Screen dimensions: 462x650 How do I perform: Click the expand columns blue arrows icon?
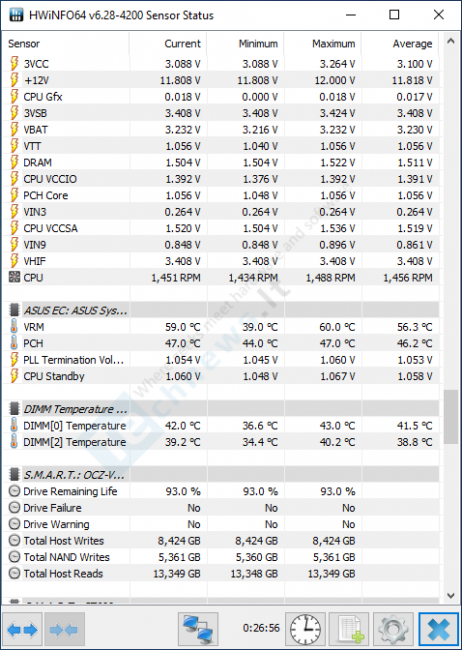click(x=22, y=630)
